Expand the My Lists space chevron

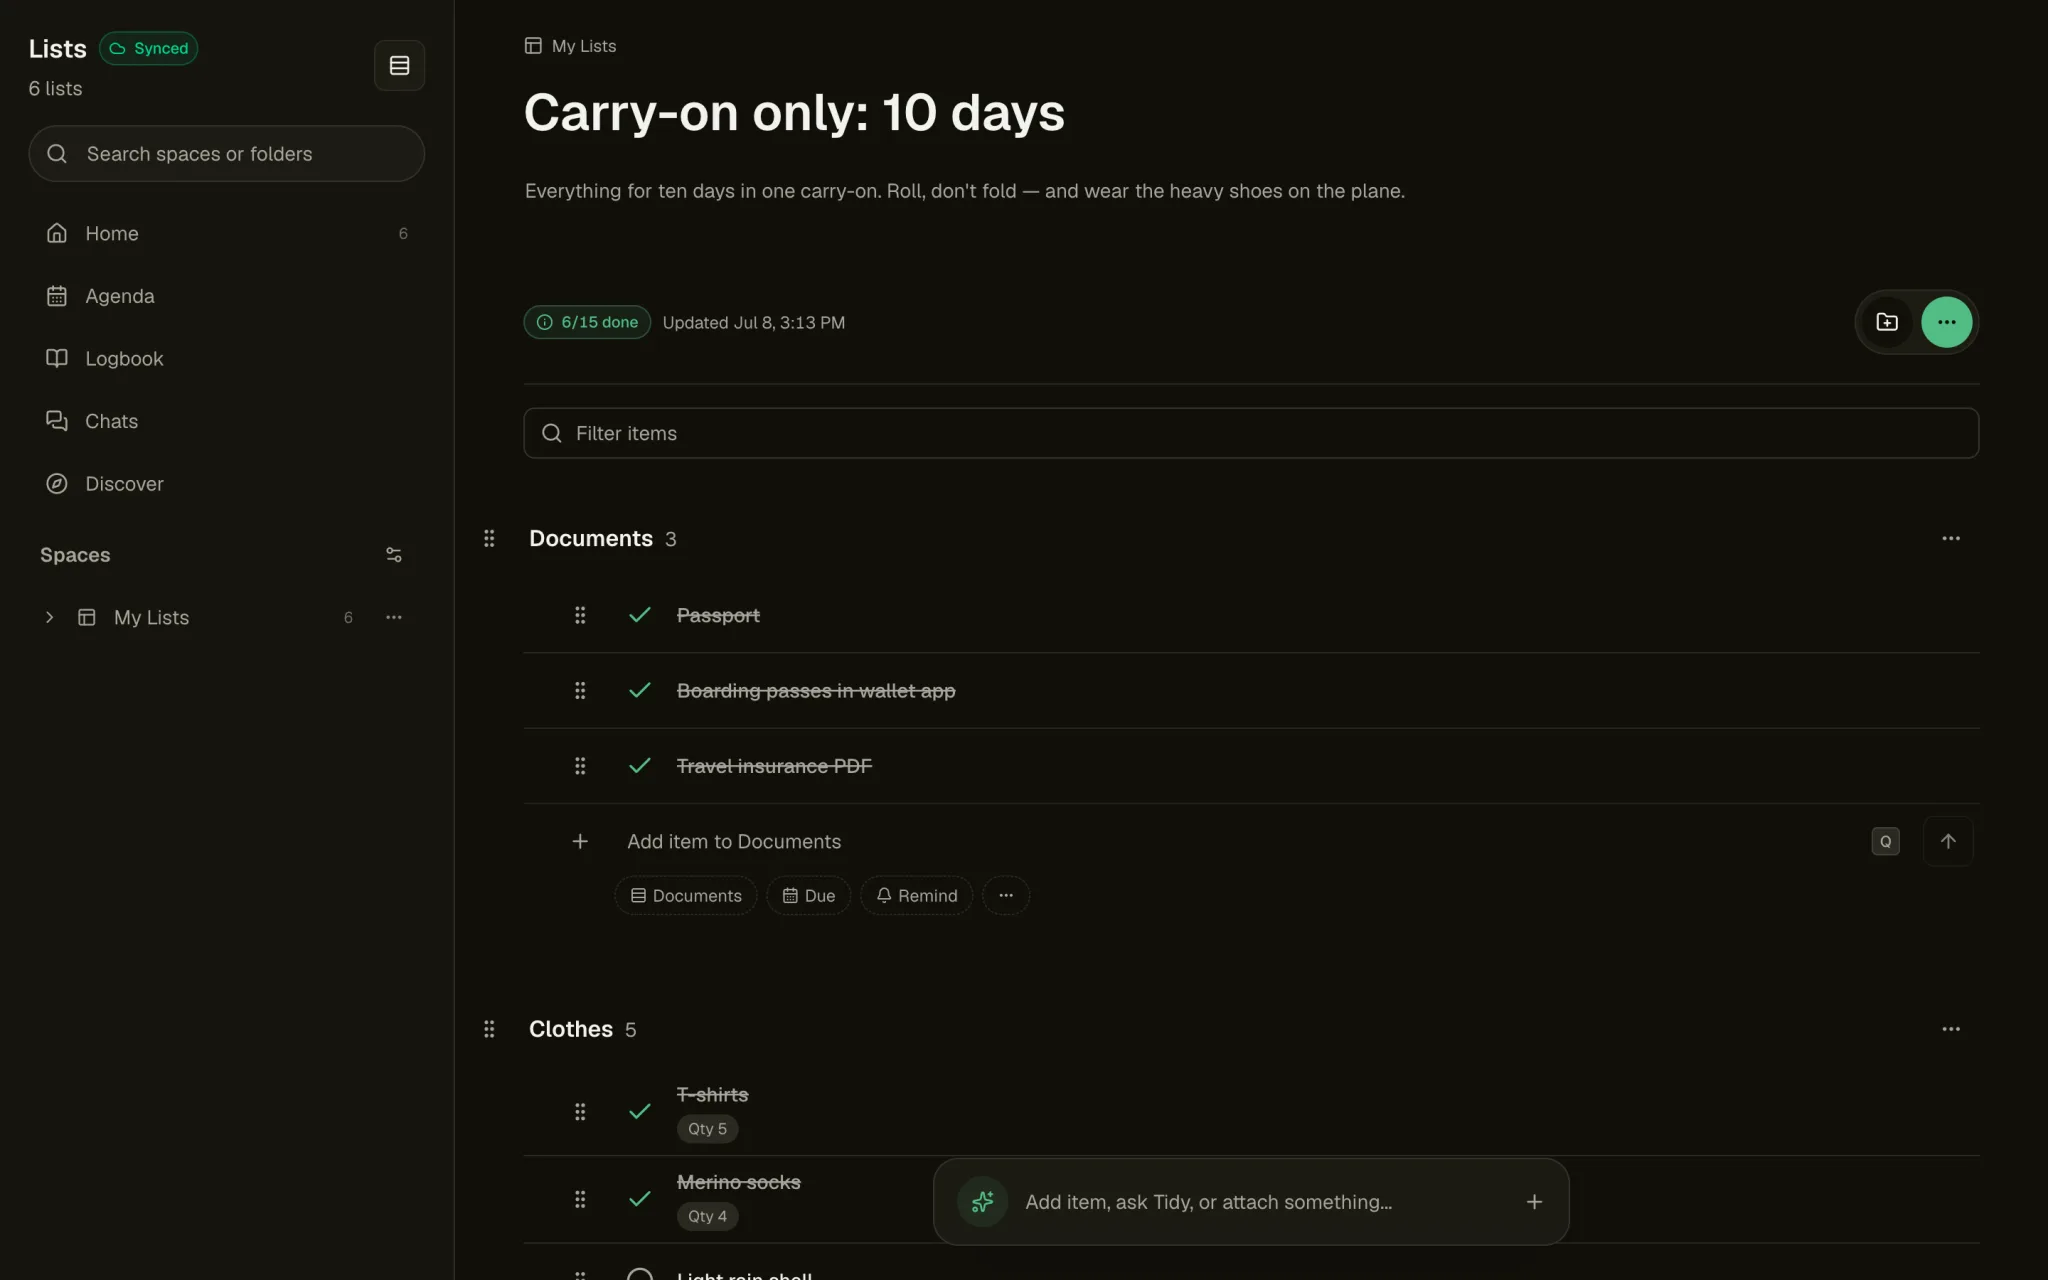(x=49, y=617)
